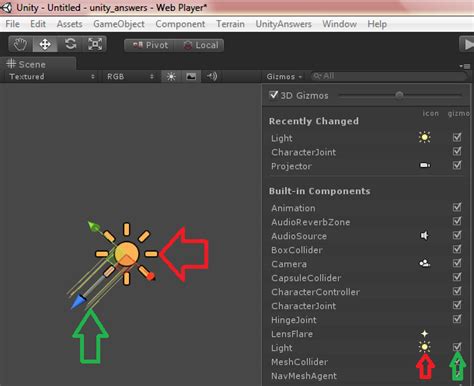Click the green Y-axis arrow handle
This screenshot has width=474, height=386.
94,226
